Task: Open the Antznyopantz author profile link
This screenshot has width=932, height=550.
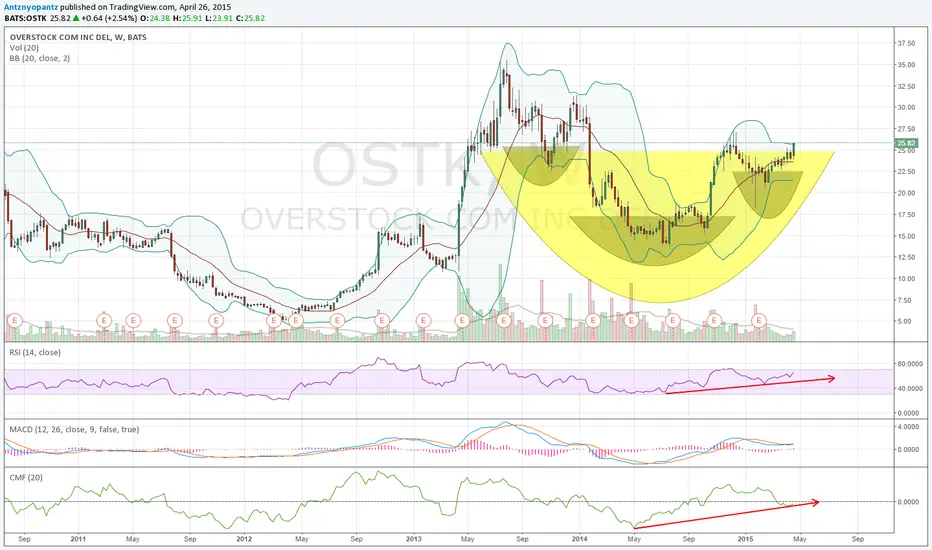Action: 30,7
